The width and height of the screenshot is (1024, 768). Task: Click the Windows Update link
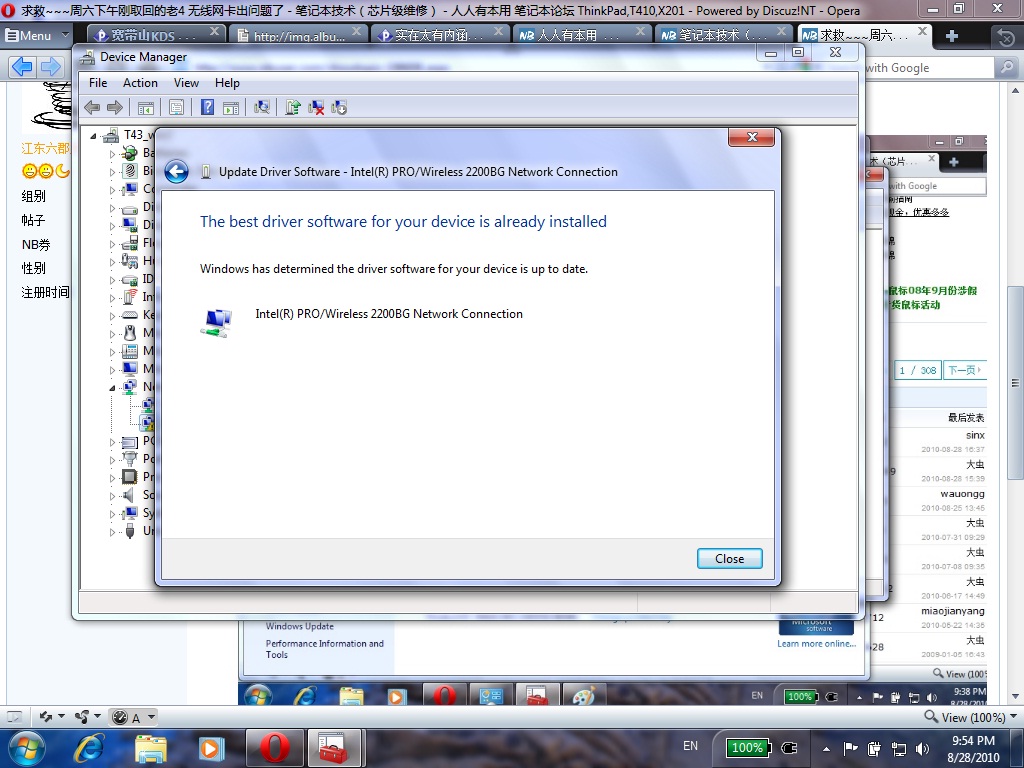click(x=300, y=626)
